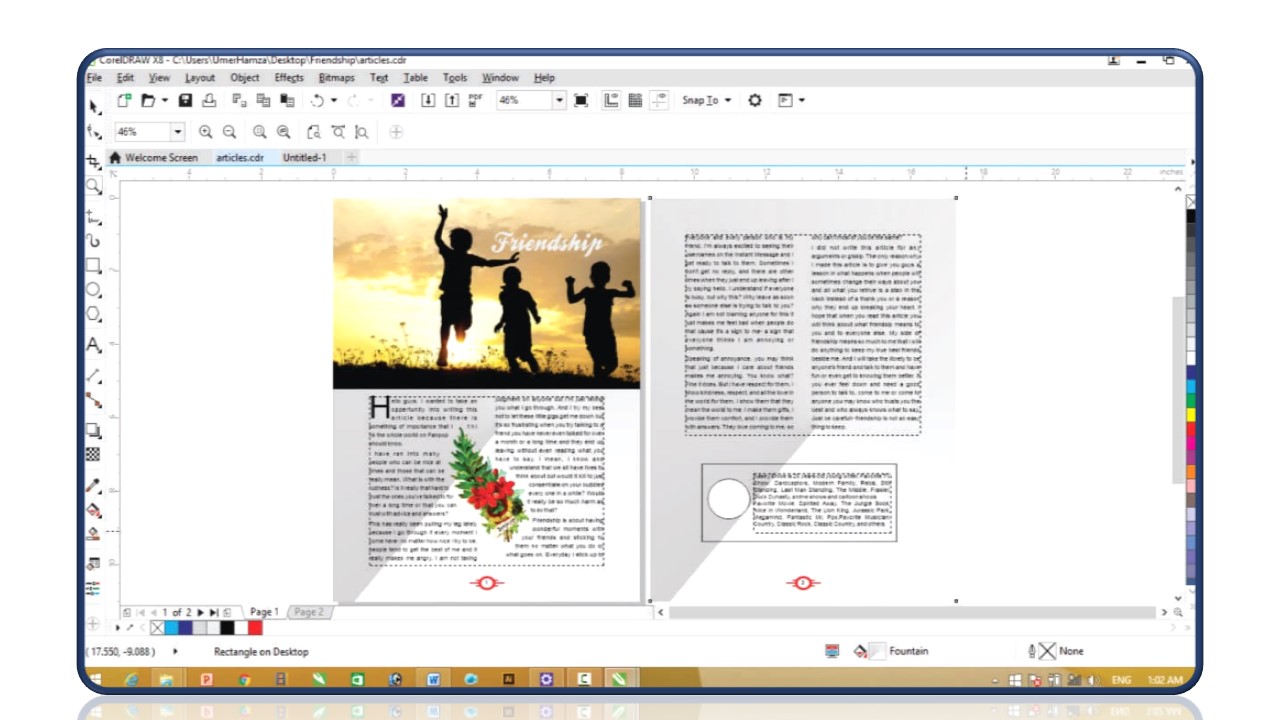Open PowerPoint from the taskbar
This screenshot has height=720, width=1280.
tap(207, 679)
